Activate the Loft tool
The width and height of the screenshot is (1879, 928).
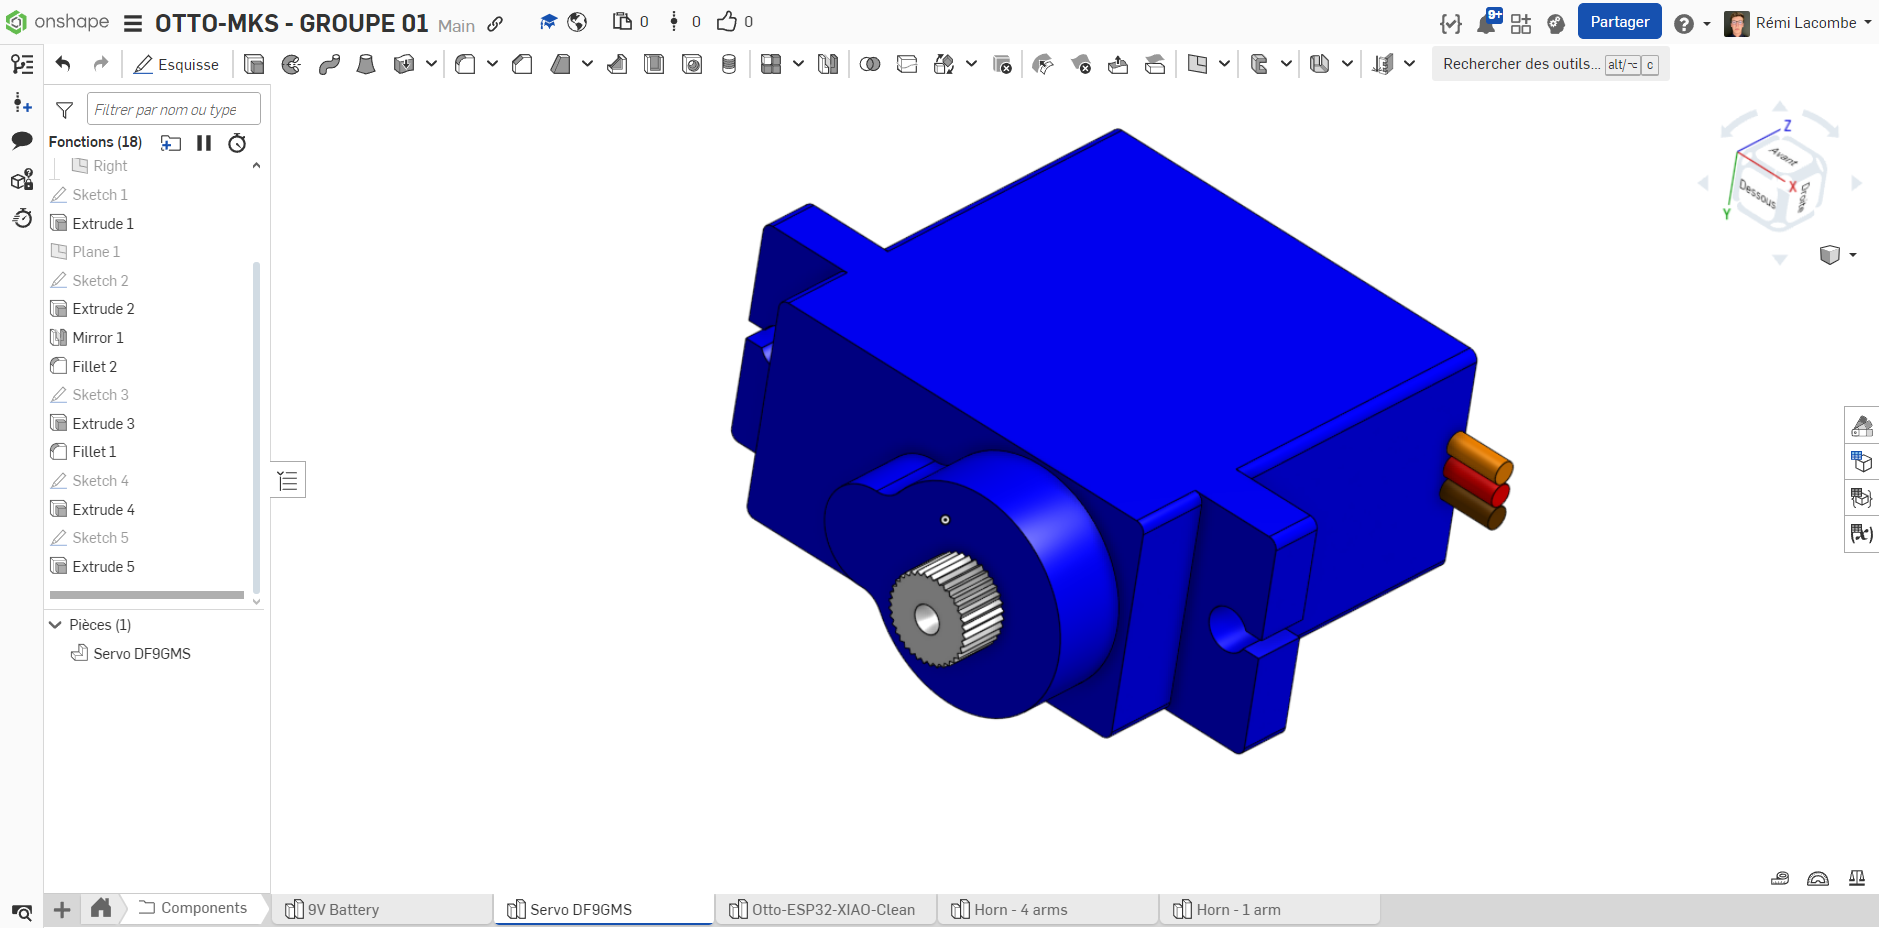(x=366, y=65)
